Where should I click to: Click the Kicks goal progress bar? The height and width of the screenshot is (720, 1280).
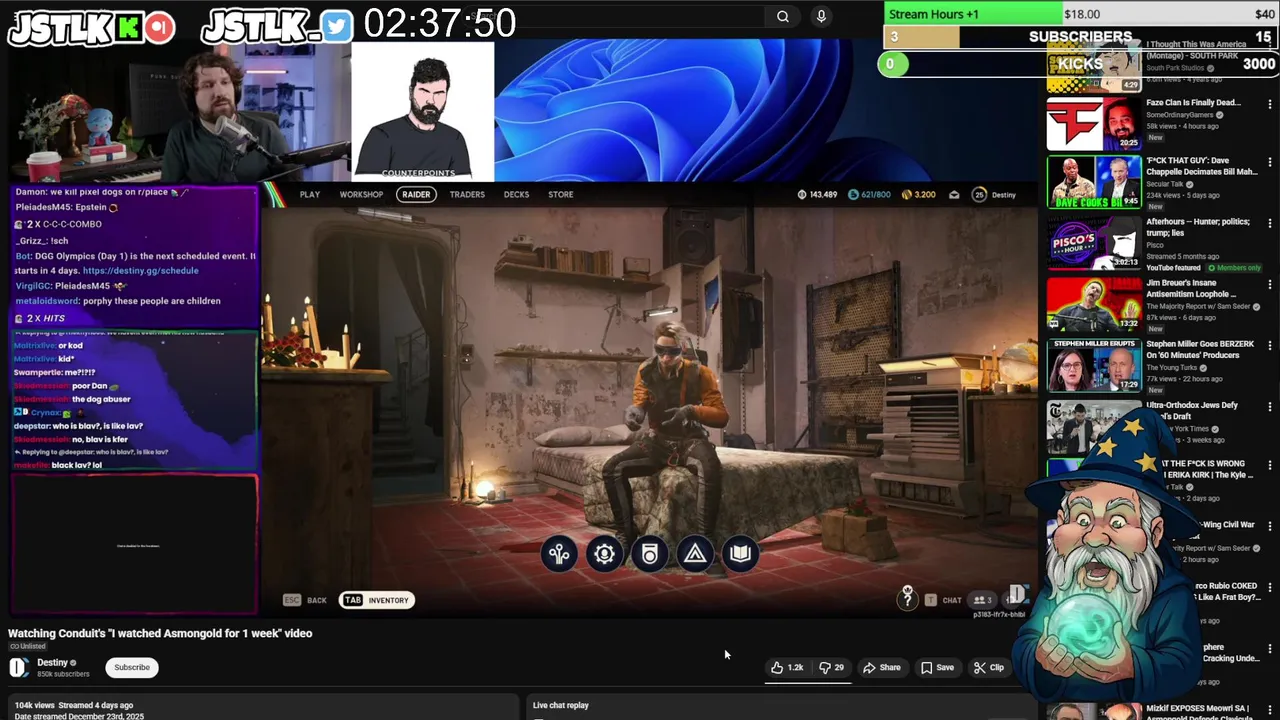click(1078, 64)
